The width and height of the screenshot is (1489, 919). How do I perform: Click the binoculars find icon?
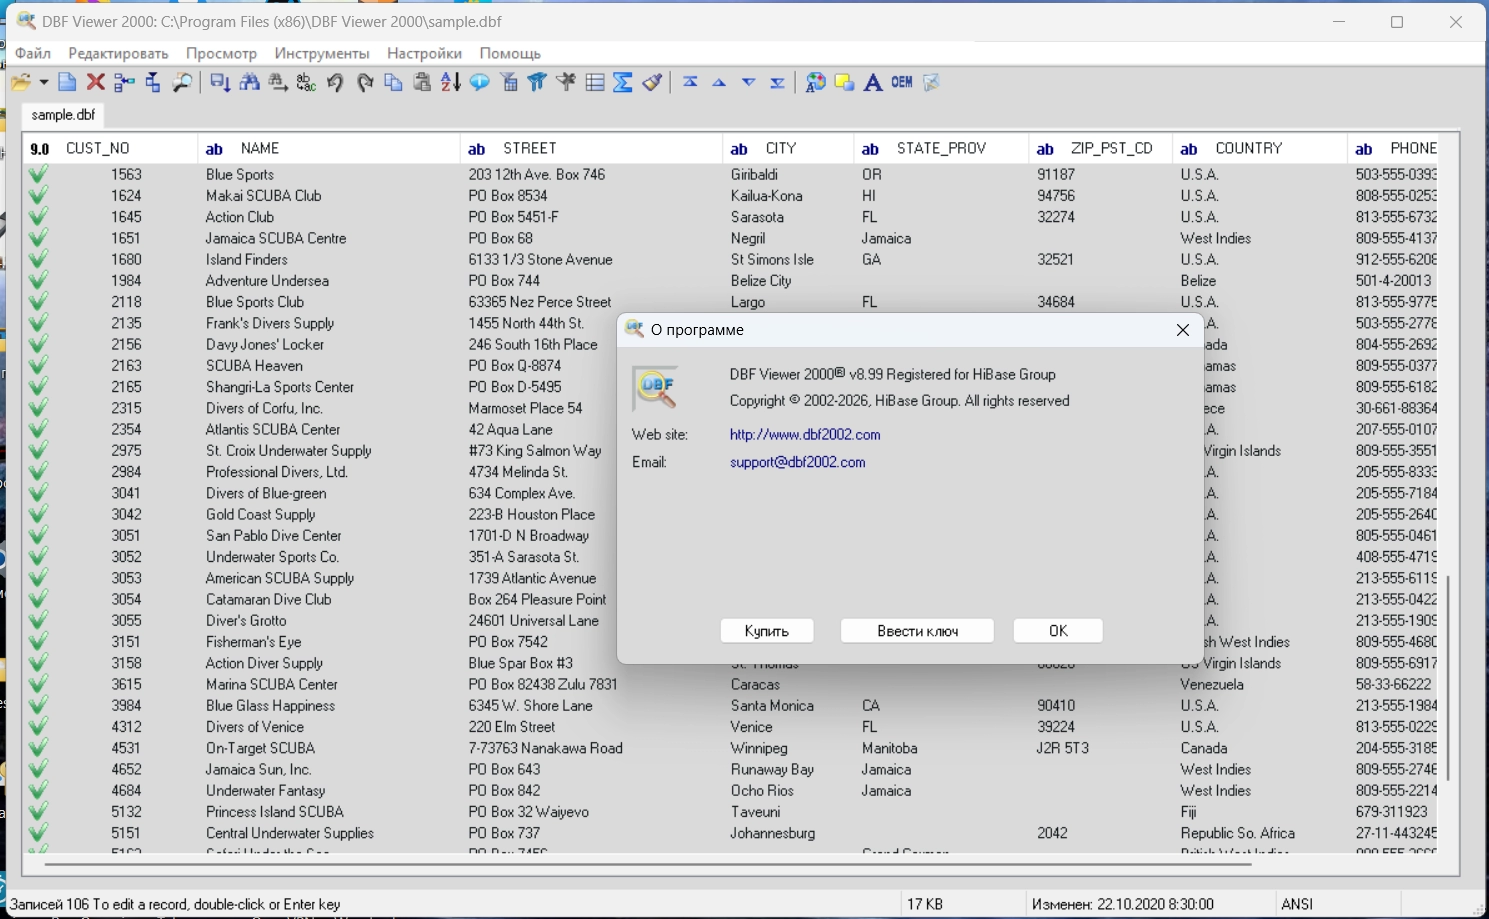250,83
